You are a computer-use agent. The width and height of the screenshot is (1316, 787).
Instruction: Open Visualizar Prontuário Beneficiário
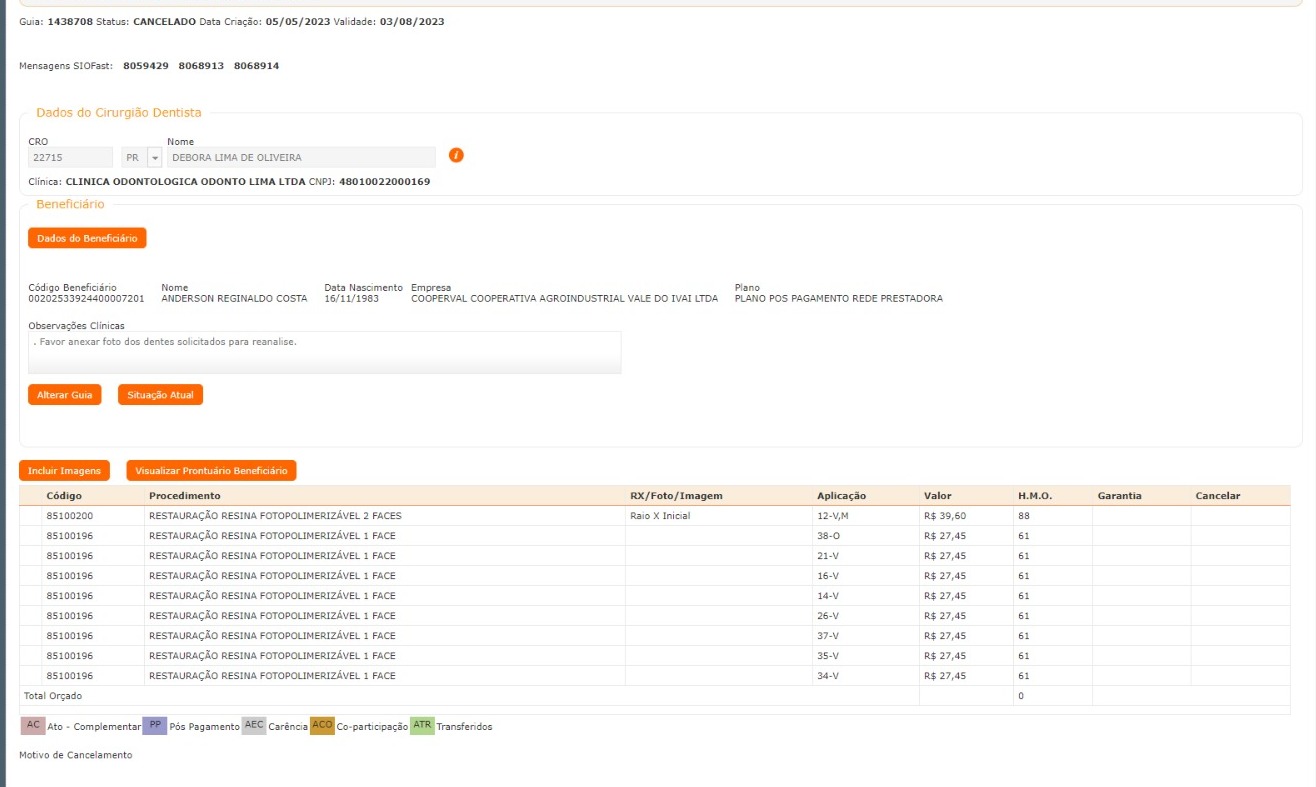(x=211, y=470)
